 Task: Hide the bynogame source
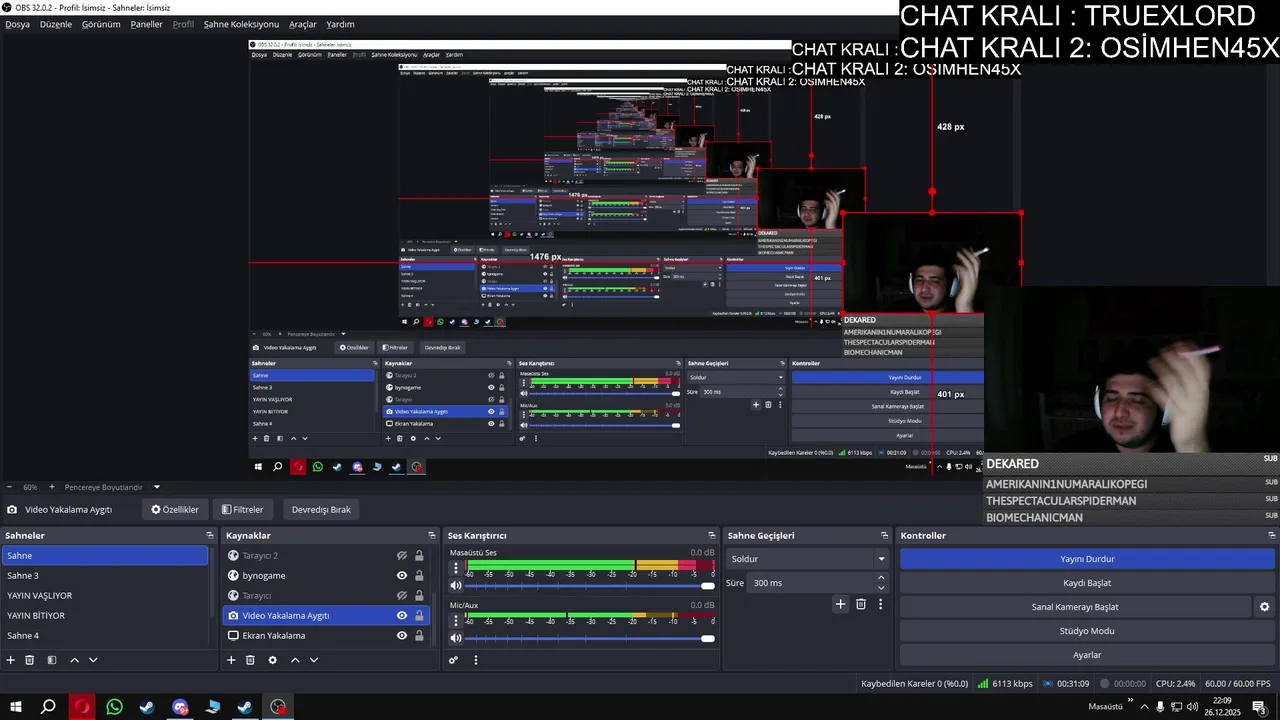tap(402, 576)
